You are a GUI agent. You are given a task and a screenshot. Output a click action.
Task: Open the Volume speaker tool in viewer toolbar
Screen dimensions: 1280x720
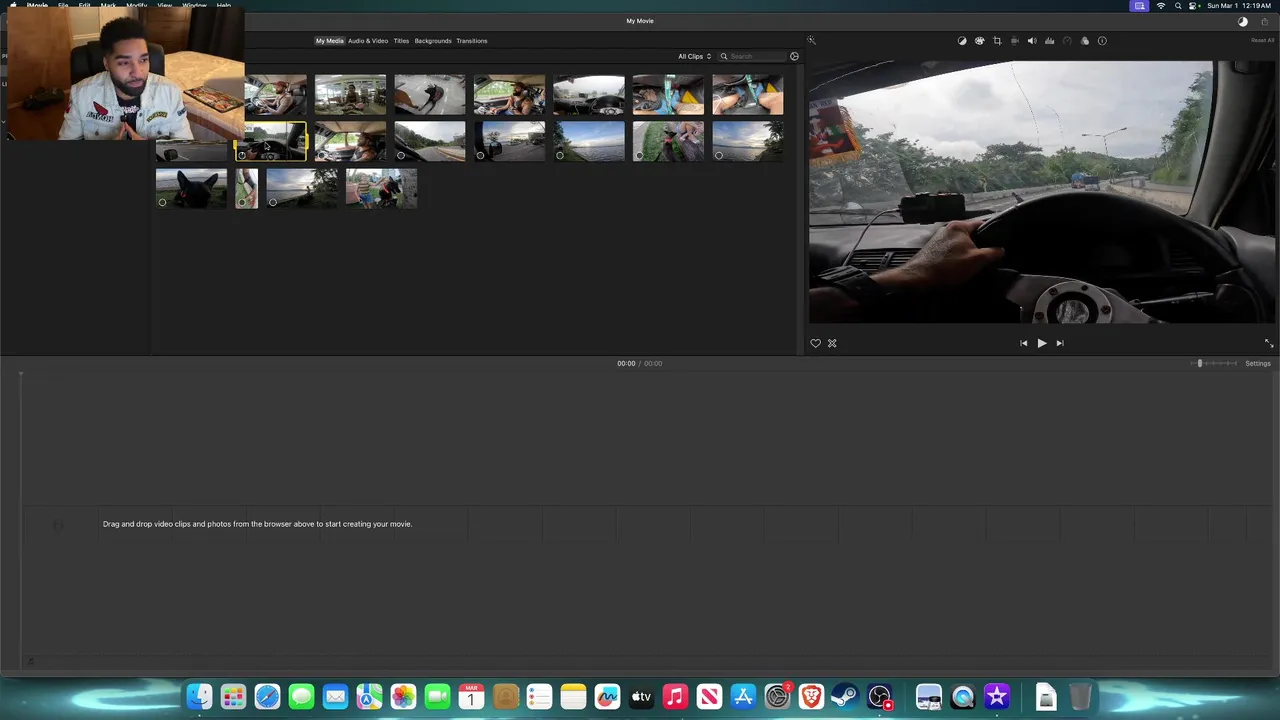(x=1032, y=41)
